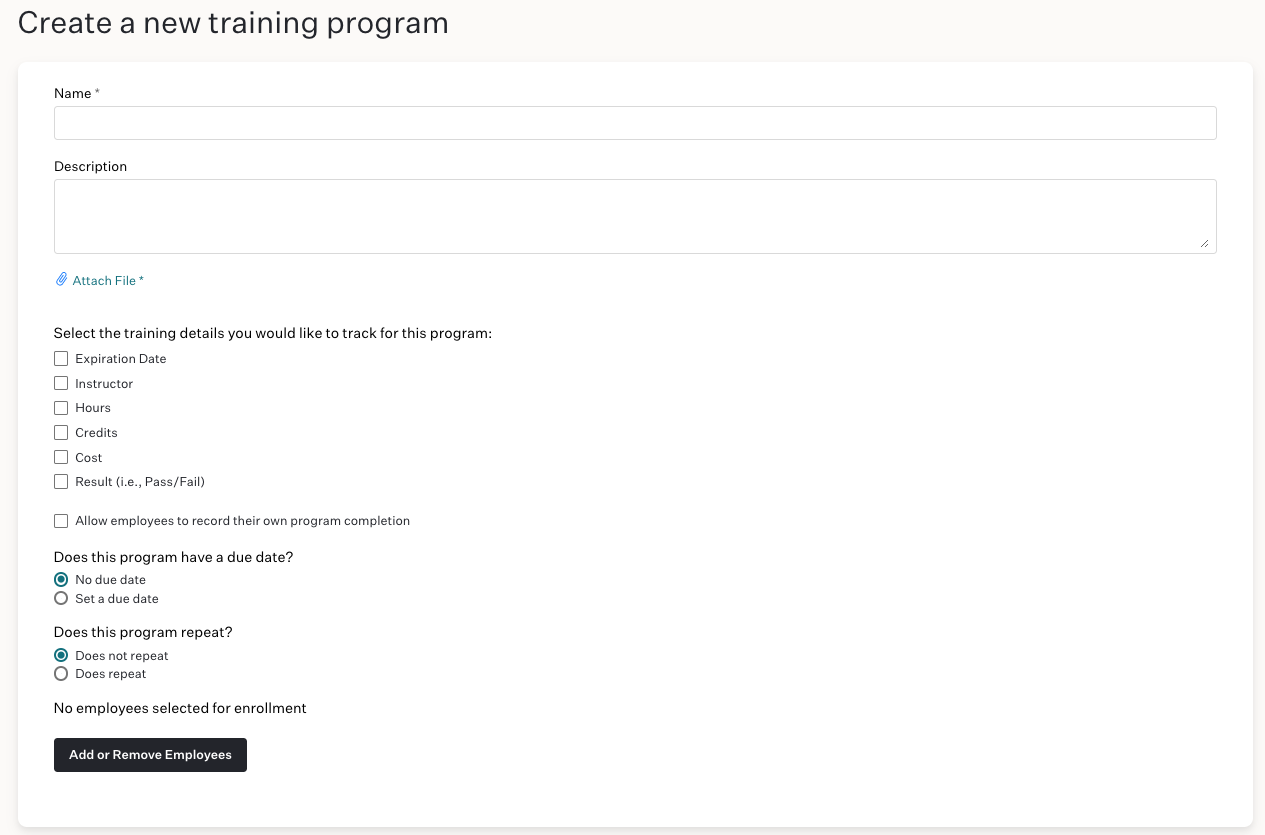Click the description box resize handle
Image resolution: width=1265 pixels, height=835 pixels.
[1204, 242]
